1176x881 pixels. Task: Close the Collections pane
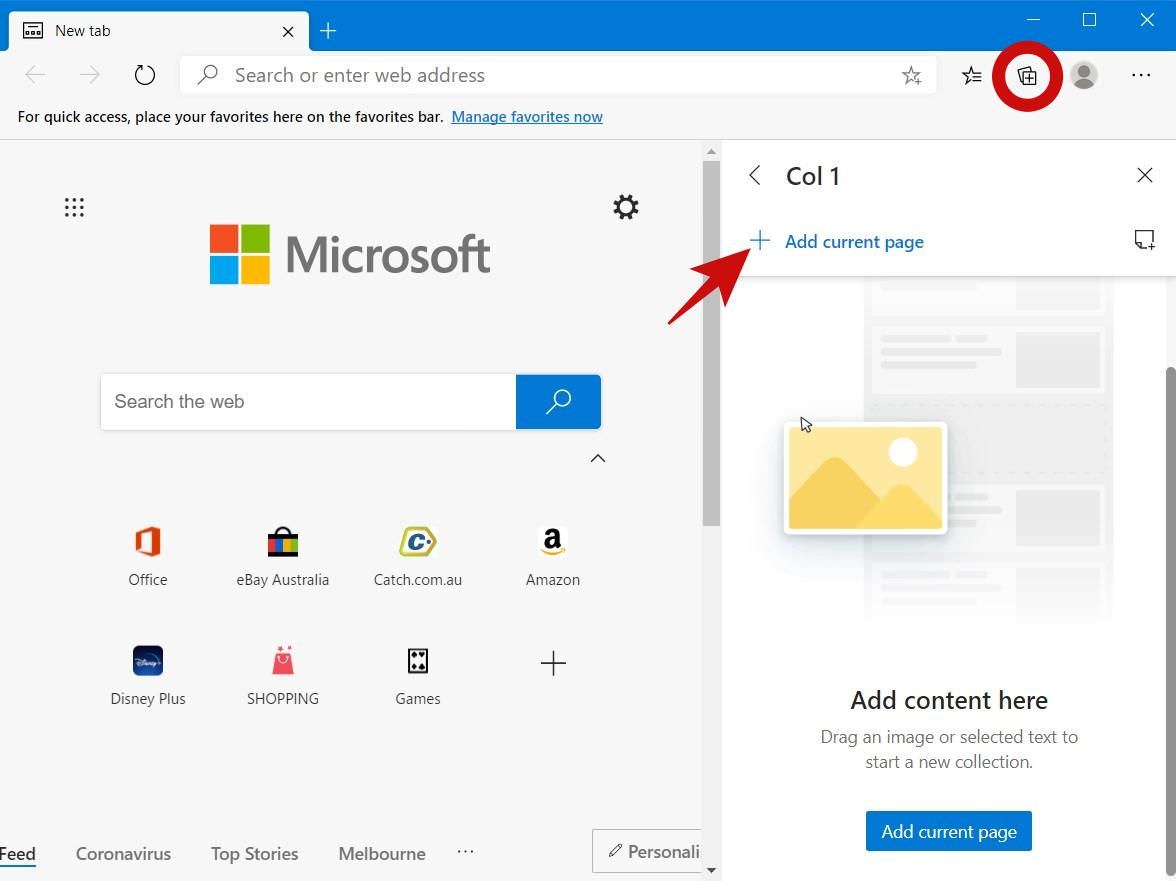pos(1144,175)
